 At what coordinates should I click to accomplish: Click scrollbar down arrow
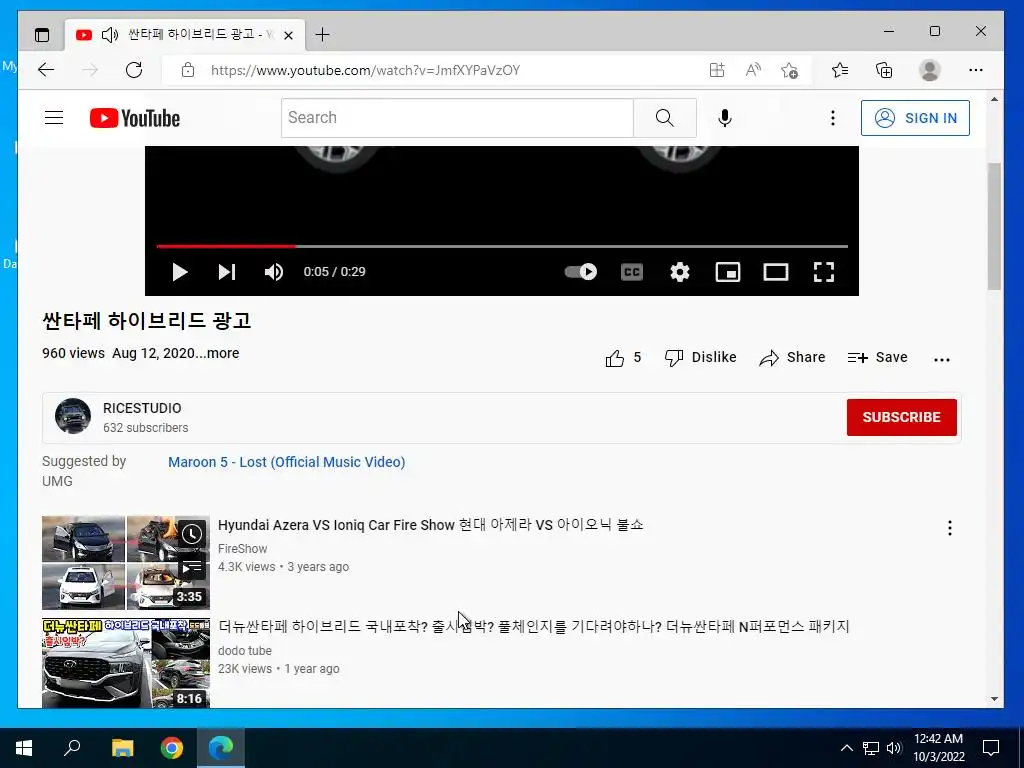pos(994,699)
